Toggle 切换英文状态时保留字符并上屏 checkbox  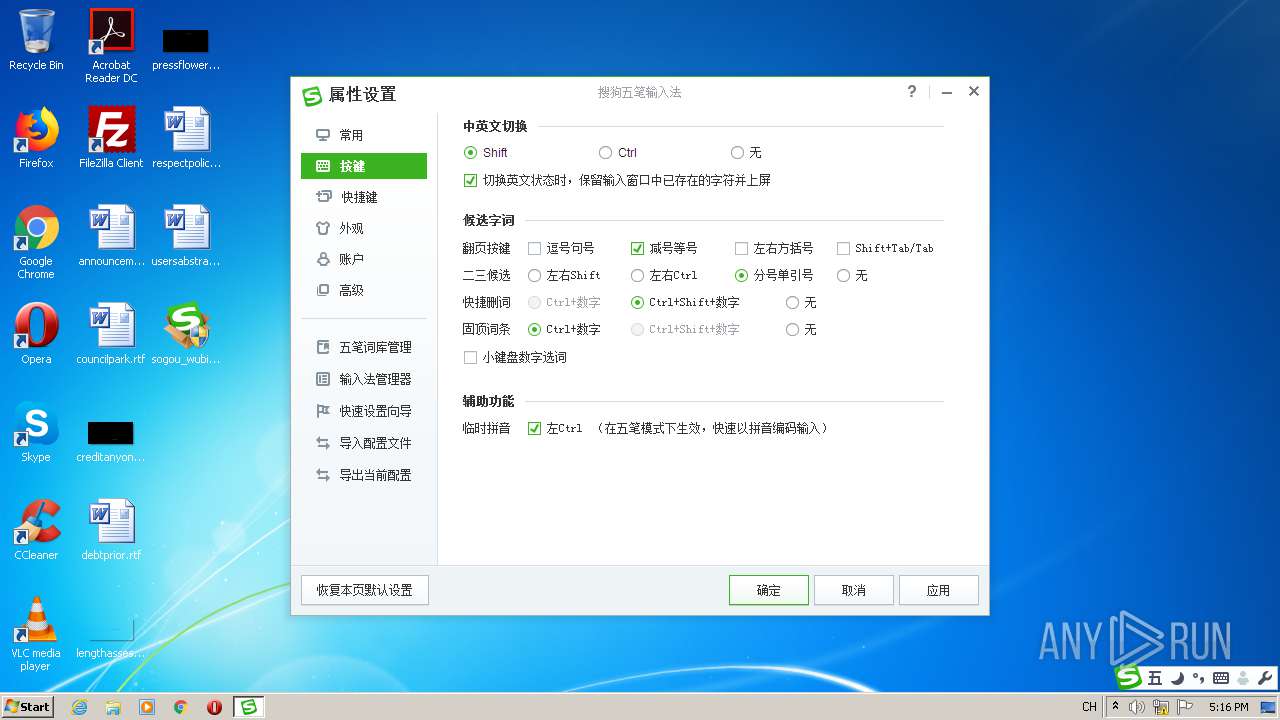coord(471,181)
